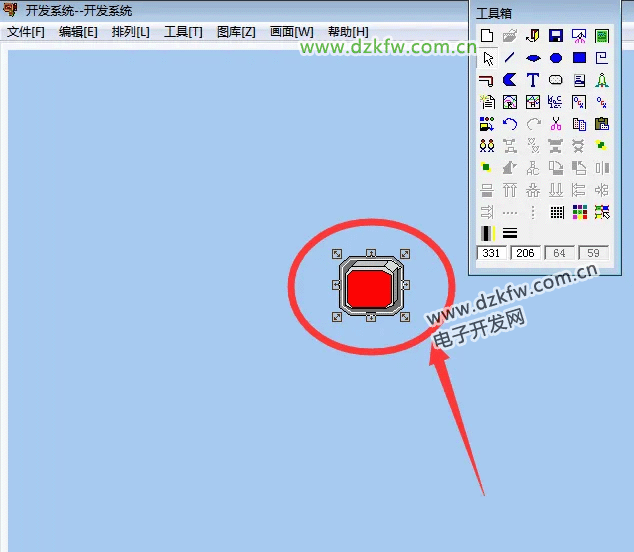Select the blue circle drawing tool

tap(556, 58)
